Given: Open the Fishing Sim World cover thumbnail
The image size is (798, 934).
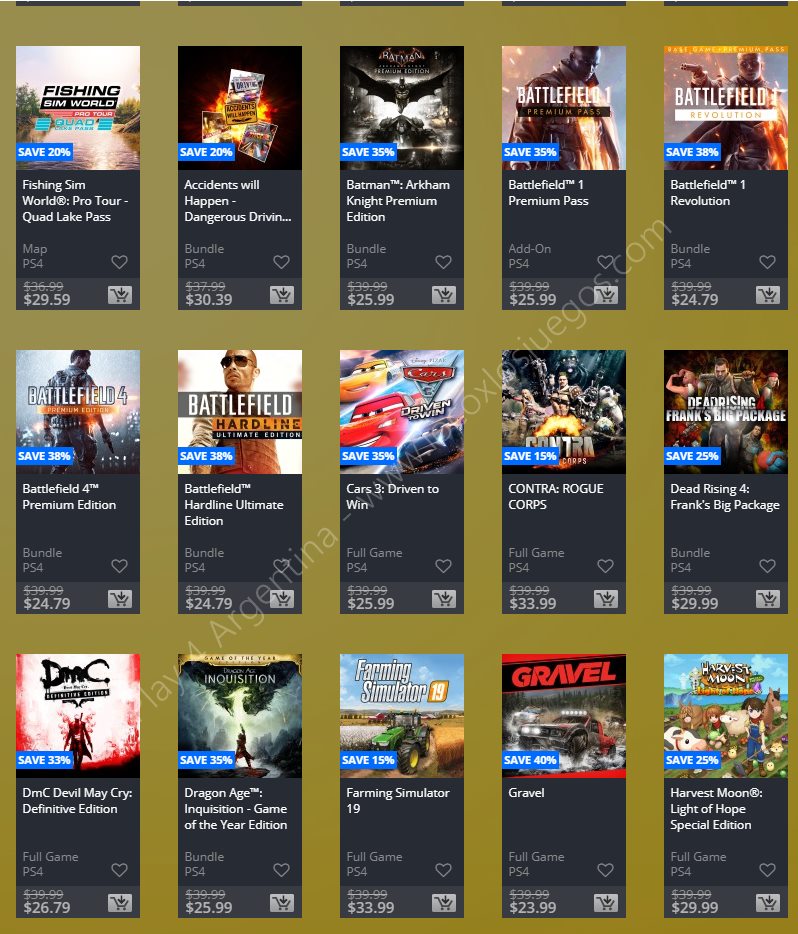Looking at the screenshot, I should (78, 108).
